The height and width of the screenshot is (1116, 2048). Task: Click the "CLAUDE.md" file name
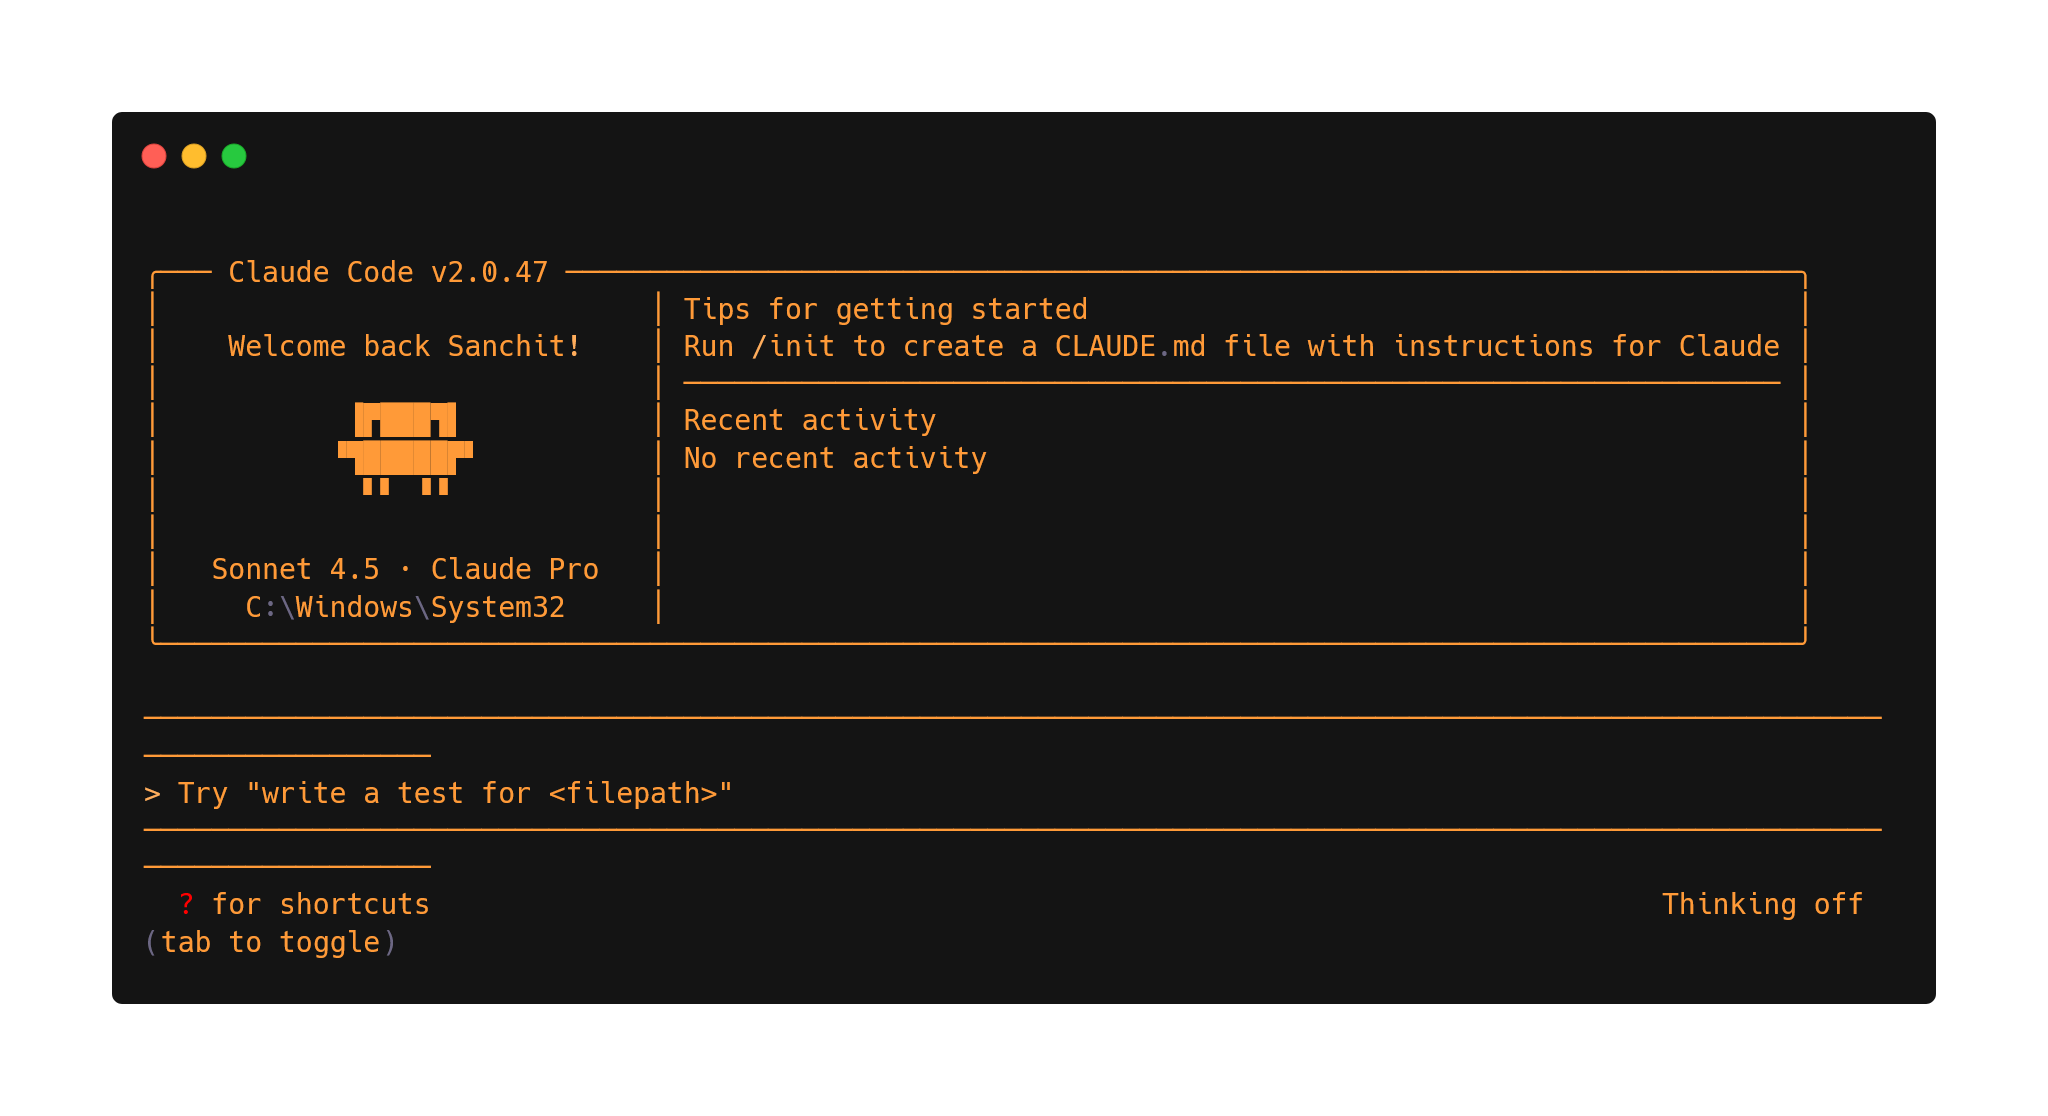1130,347
